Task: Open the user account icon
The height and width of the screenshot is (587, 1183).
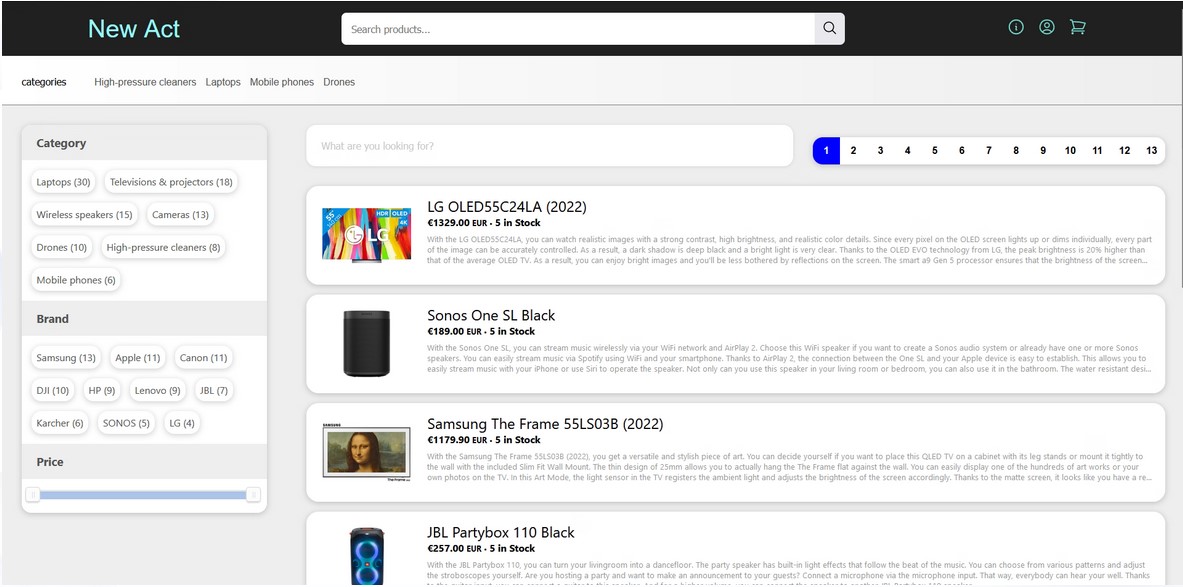Action: pos(1046,28)
